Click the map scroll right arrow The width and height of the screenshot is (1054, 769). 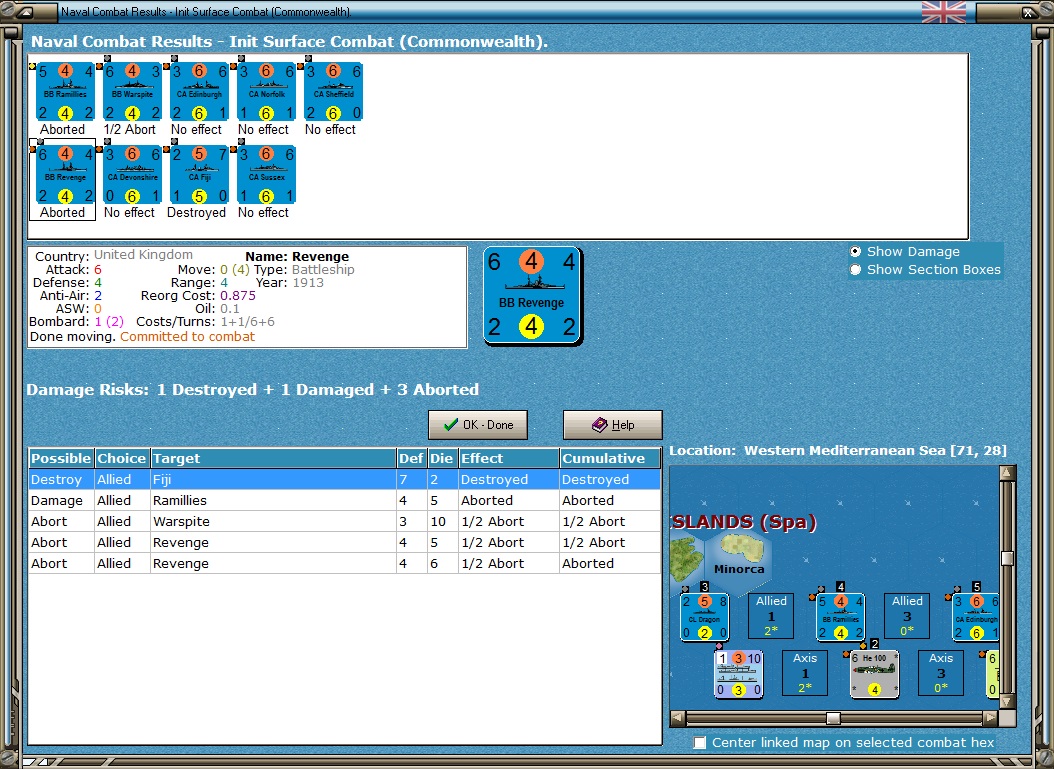[990, 718]
